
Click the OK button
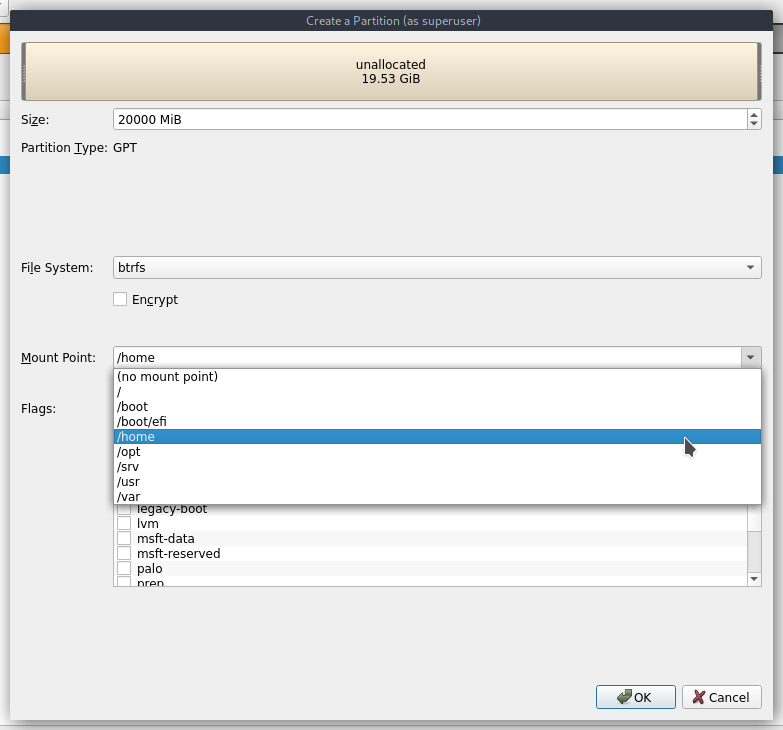pos(635,697)
